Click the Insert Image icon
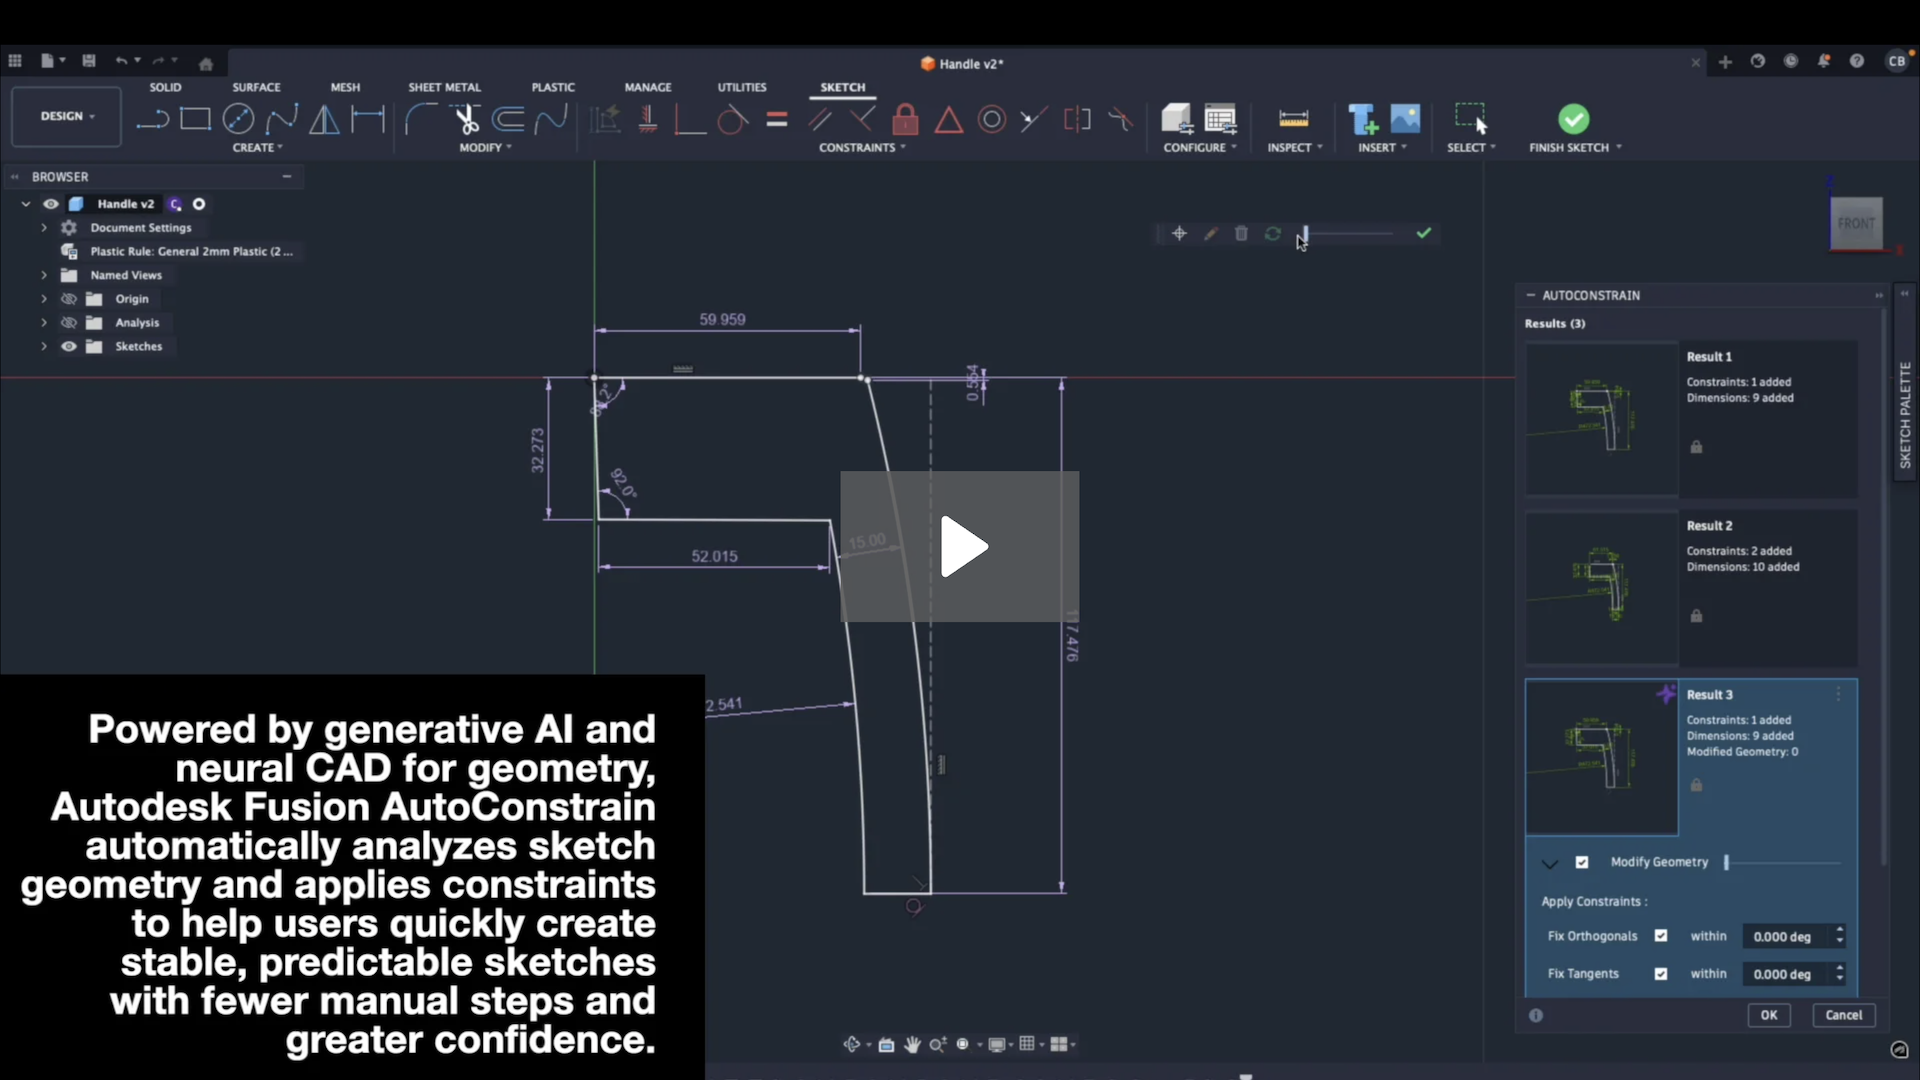Viewport: 1920px width, 1080px height. pos(1405,118)
